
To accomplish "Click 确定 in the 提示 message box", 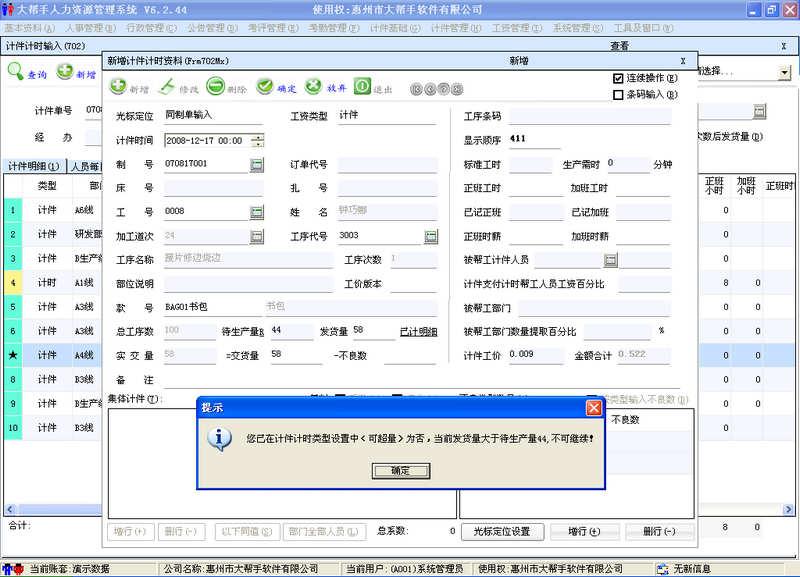I will 399,470.
